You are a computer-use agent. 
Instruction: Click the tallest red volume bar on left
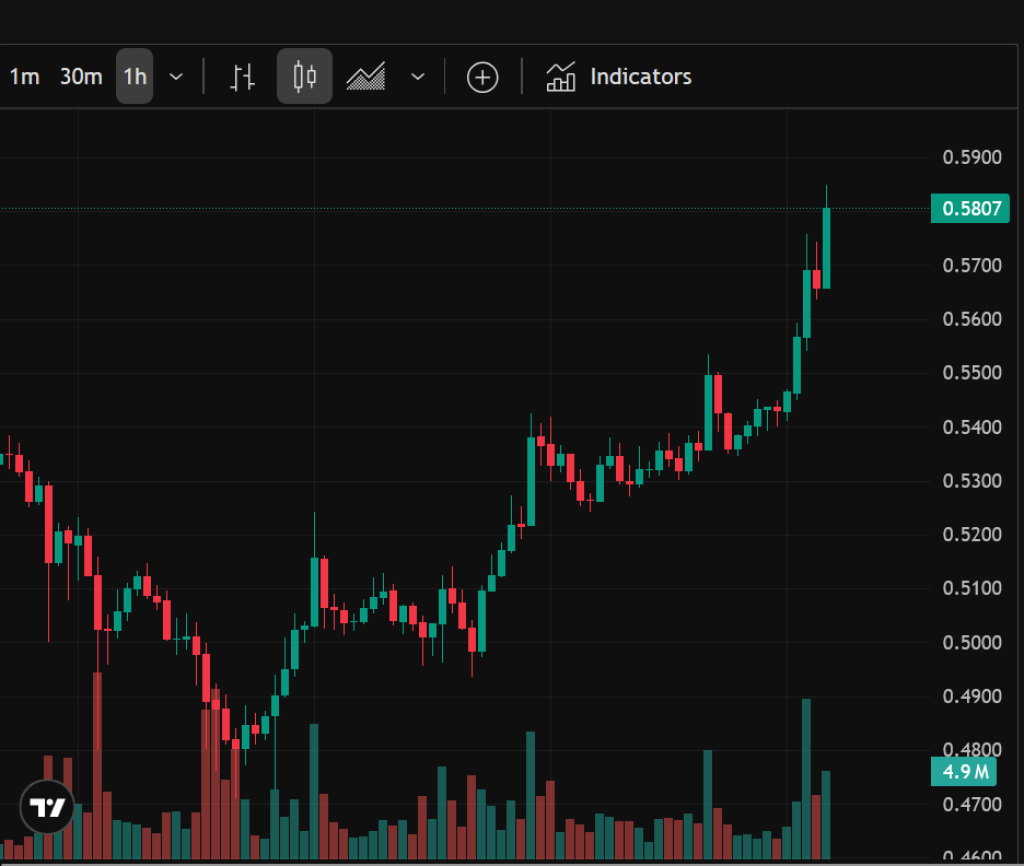tap(97, 760)
